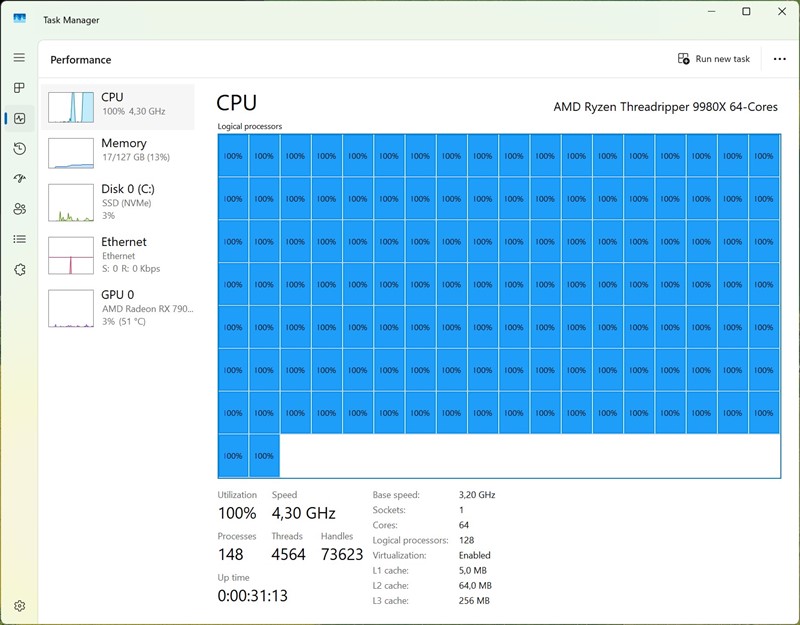Select the Processes page icon
The image size is (800, 625).
(x=18, y=88)
